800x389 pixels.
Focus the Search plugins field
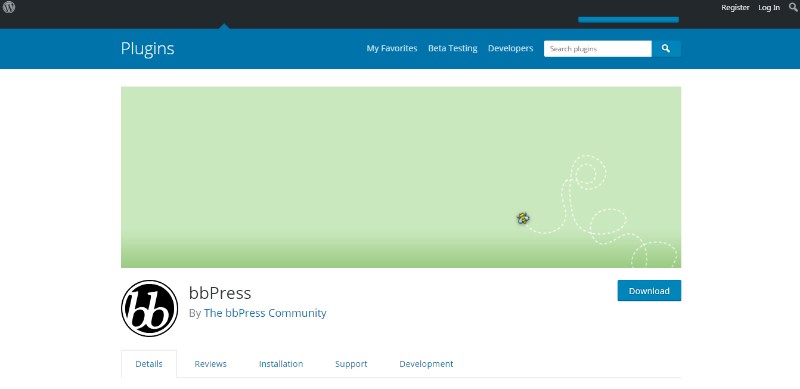tap(597, 48)
